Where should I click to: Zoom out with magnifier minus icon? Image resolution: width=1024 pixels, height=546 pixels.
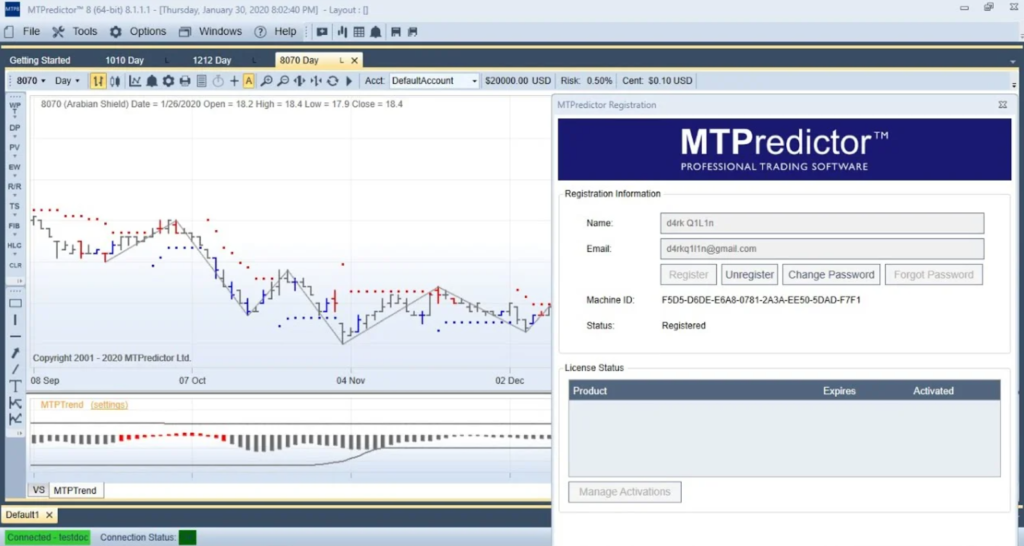click(283, 81)
